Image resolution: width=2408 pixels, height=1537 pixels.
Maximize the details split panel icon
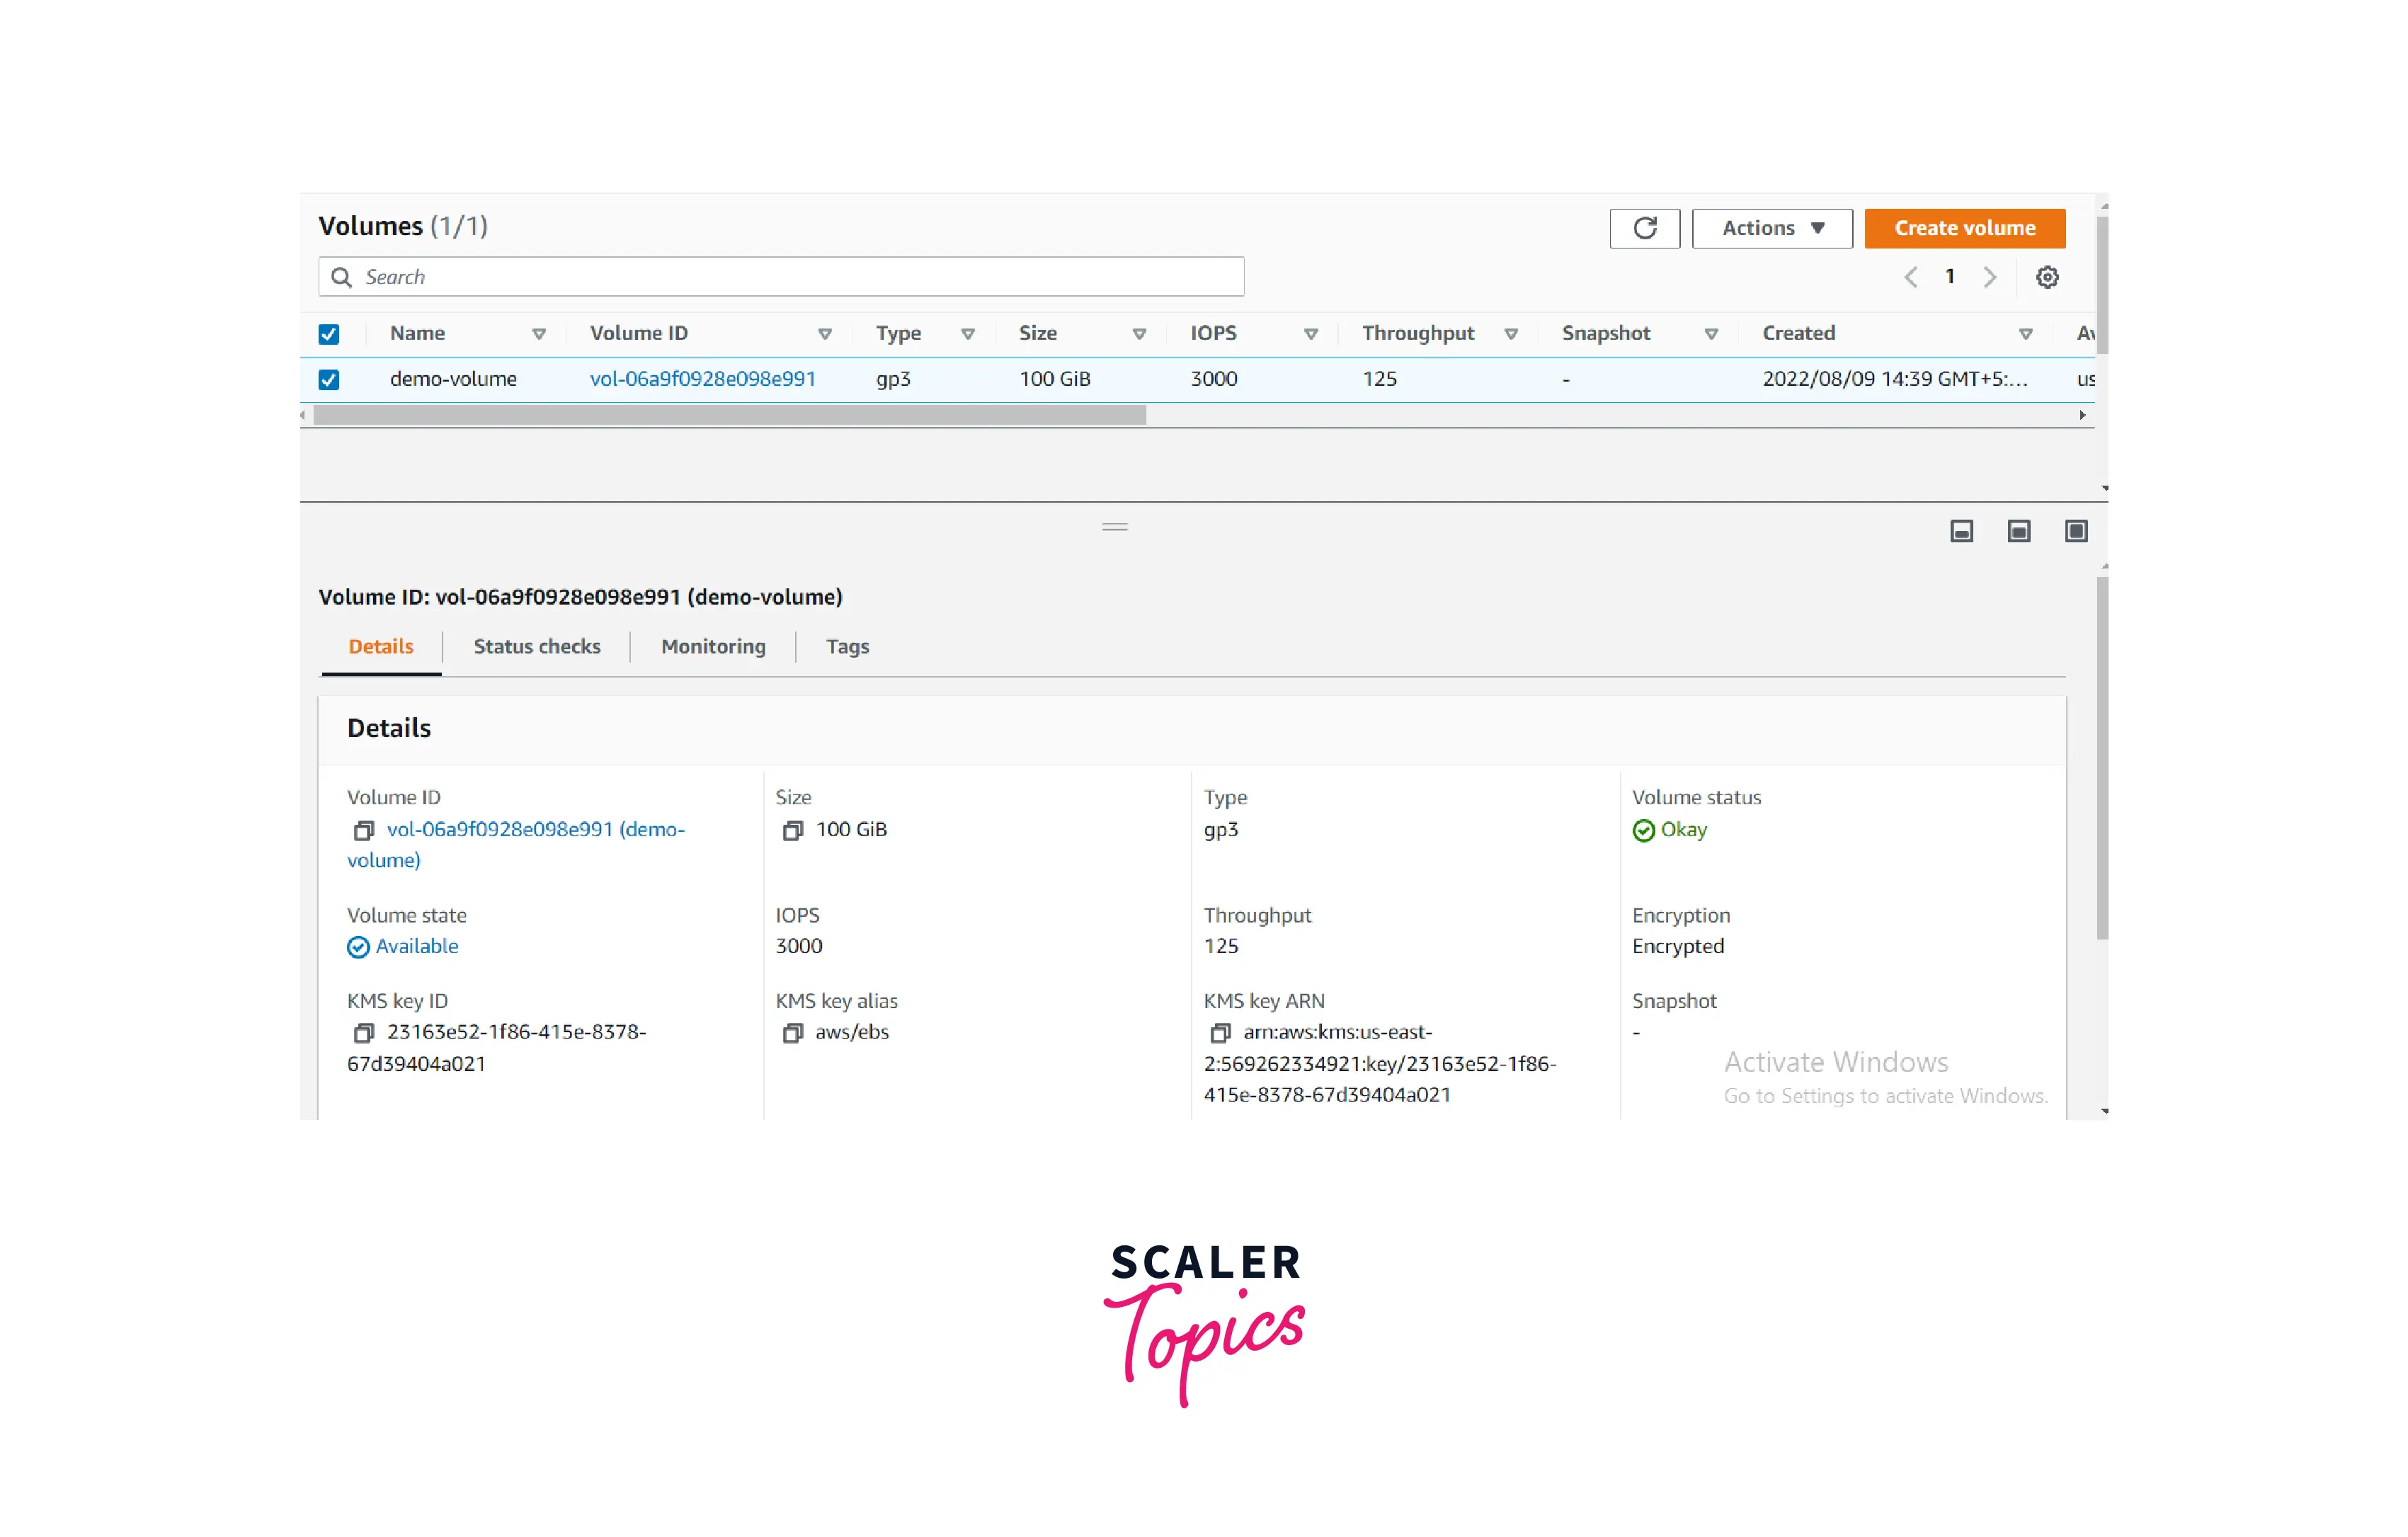(x=2075, y=531)
